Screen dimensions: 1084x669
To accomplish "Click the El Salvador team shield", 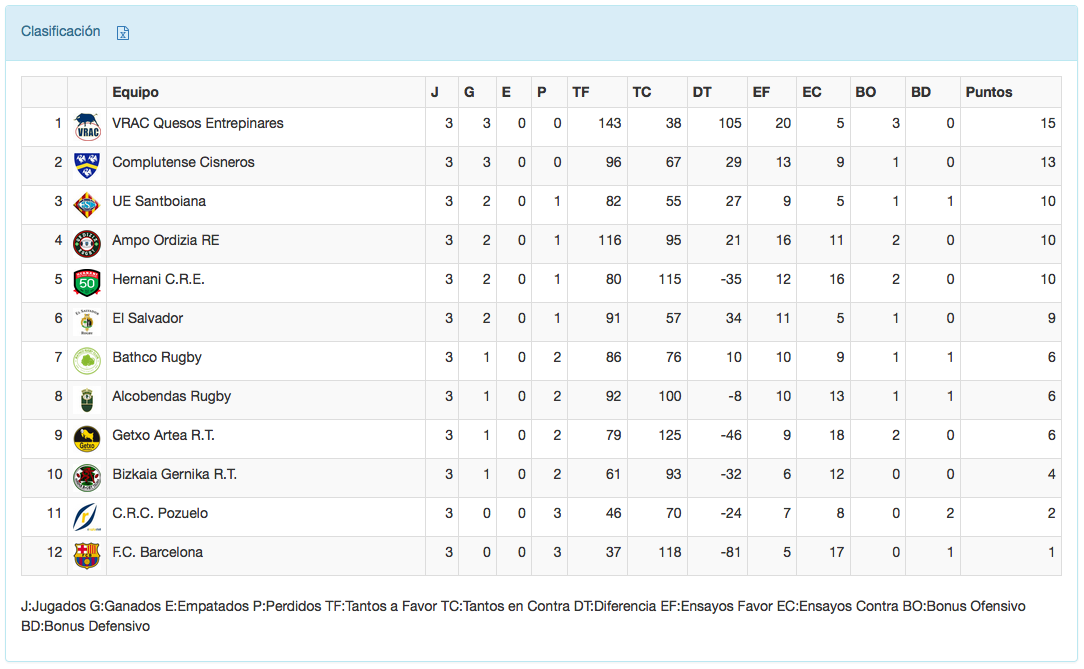I will tap(87, 322).
